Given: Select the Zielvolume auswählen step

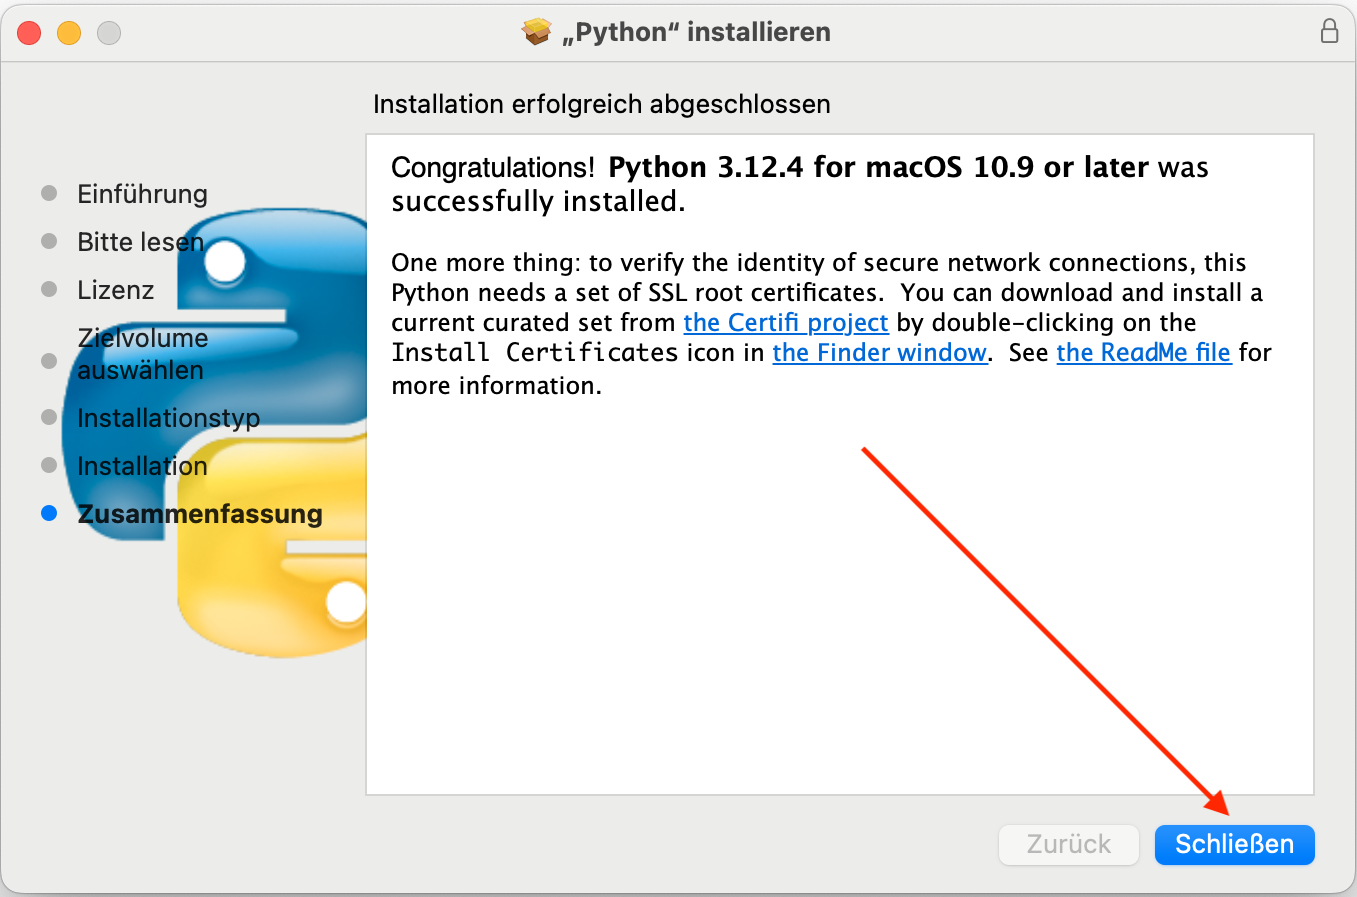Looking at the screenshot, I should click(x=143, y=354).
